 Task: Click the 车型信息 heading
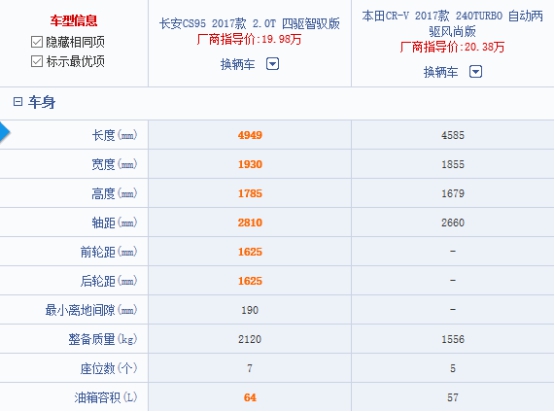74,21
